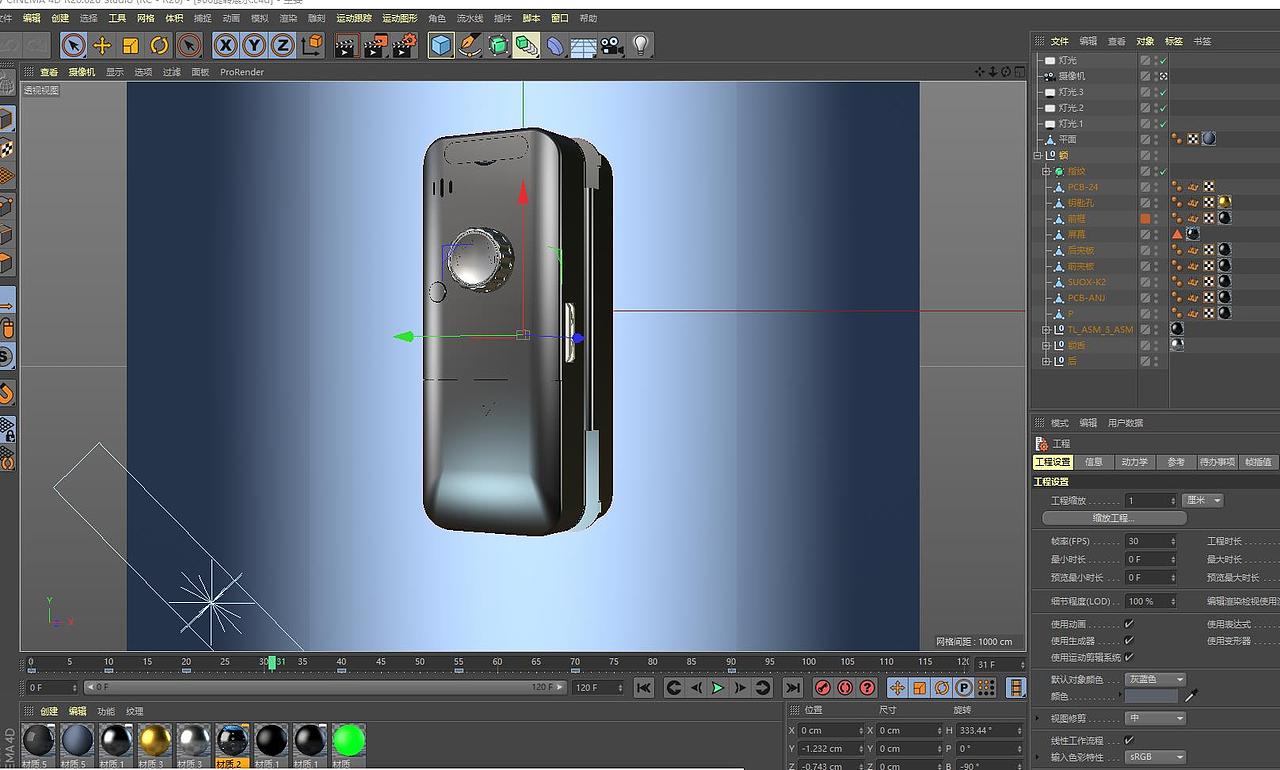Toggle the 线性工作流程 checkbox
Viewport: 1280px width, 770px height.
point(1129,740)
